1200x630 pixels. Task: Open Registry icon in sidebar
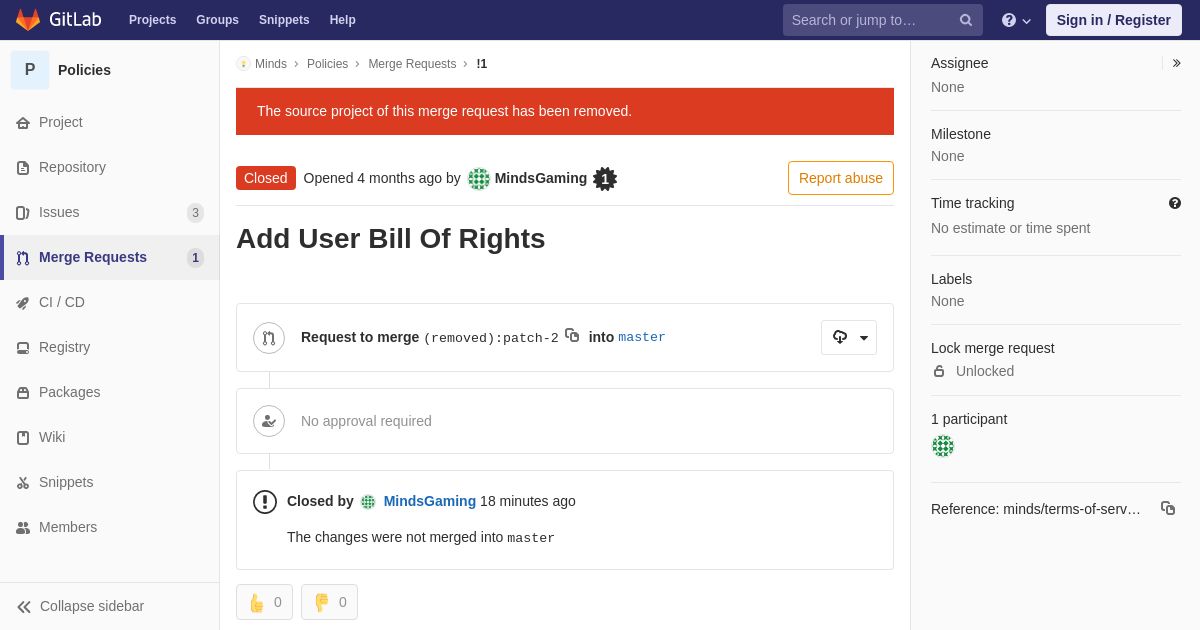point(23,348)
